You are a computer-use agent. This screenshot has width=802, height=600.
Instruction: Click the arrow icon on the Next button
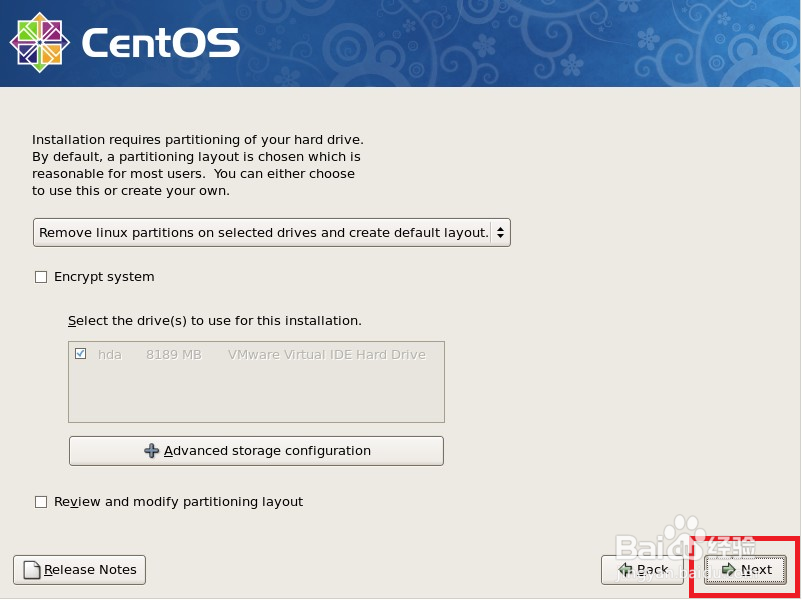pos(728,569)
